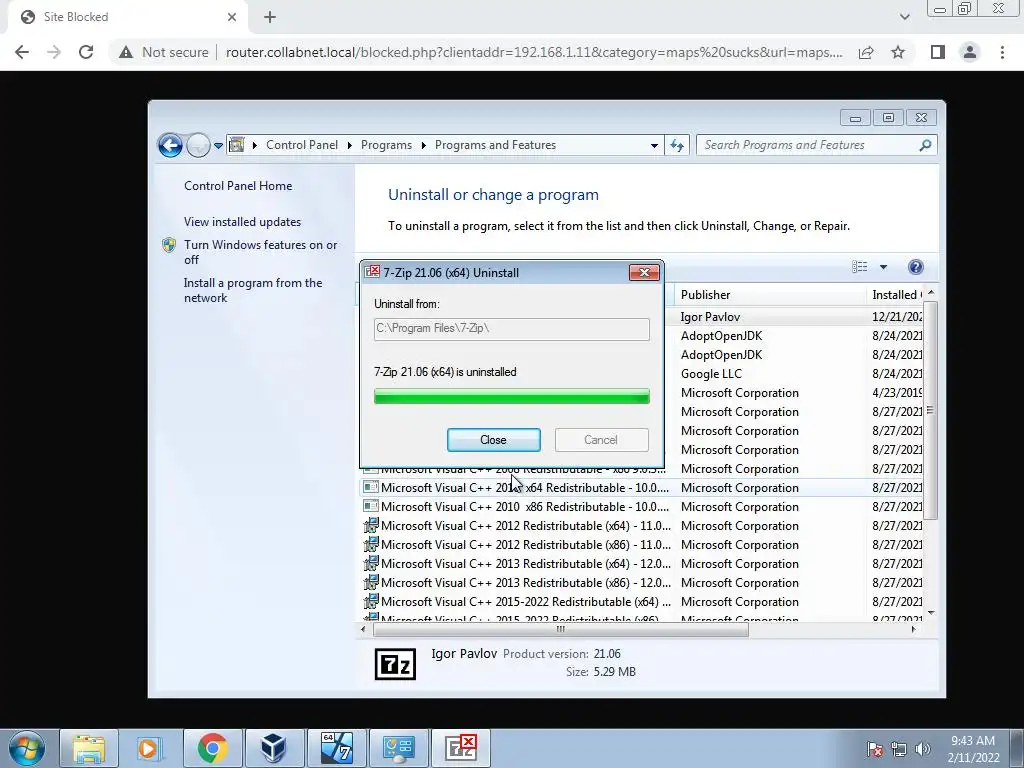Click Programs in the breadcrumb
The width and height of the screenshot is (1024, 768).
tap(386, 145)
